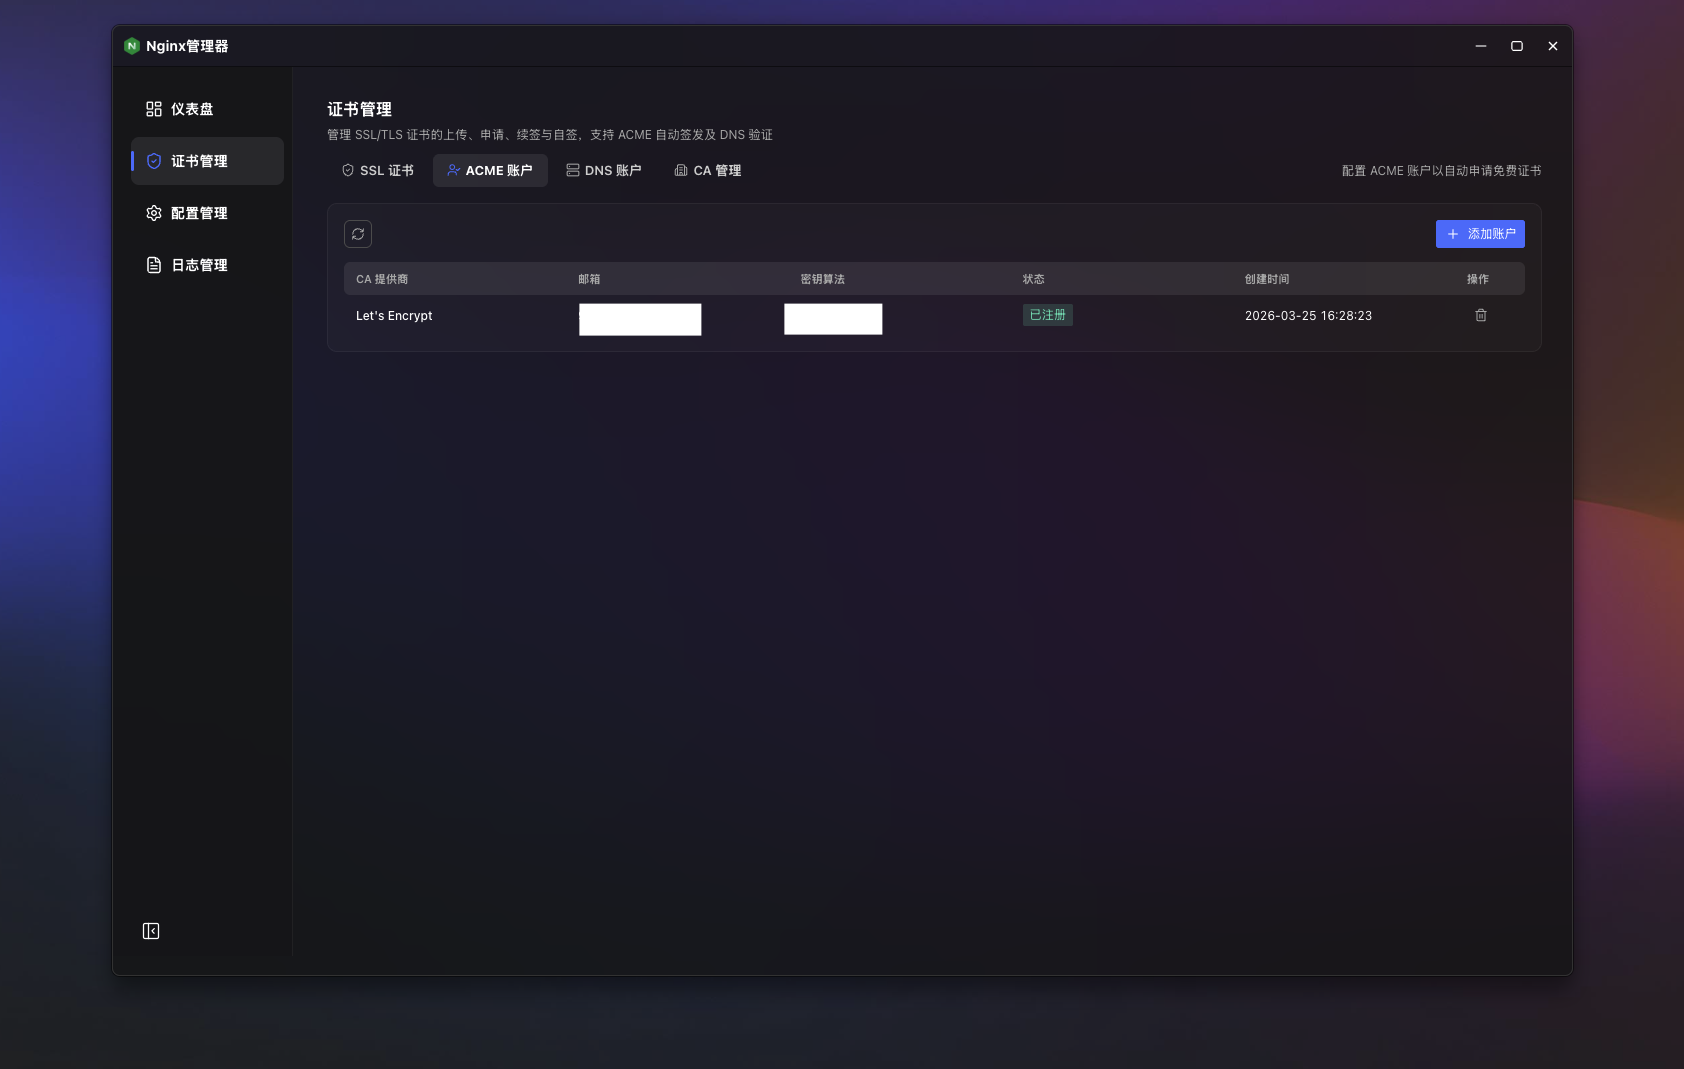Delete the Let's Encrypt account via trash icon
1684x1069 pixels.
pyautogui.click(x=1480, y=315)
